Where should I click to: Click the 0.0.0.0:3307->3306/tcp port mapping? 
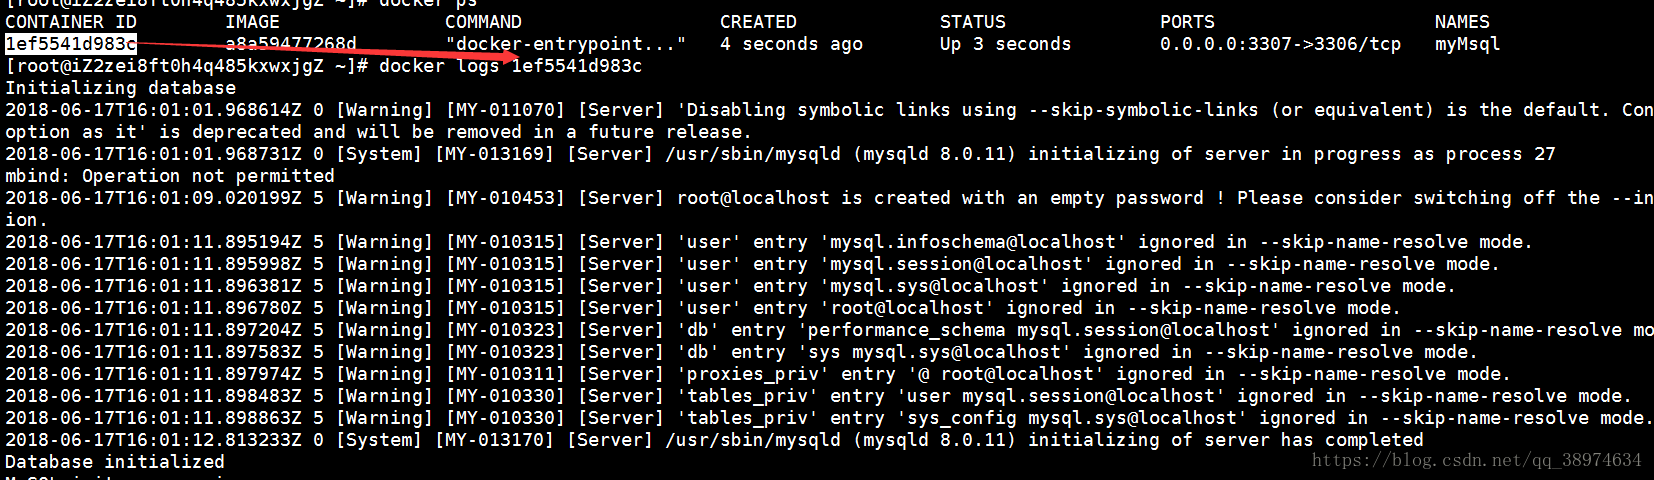tap(1280, 44)
